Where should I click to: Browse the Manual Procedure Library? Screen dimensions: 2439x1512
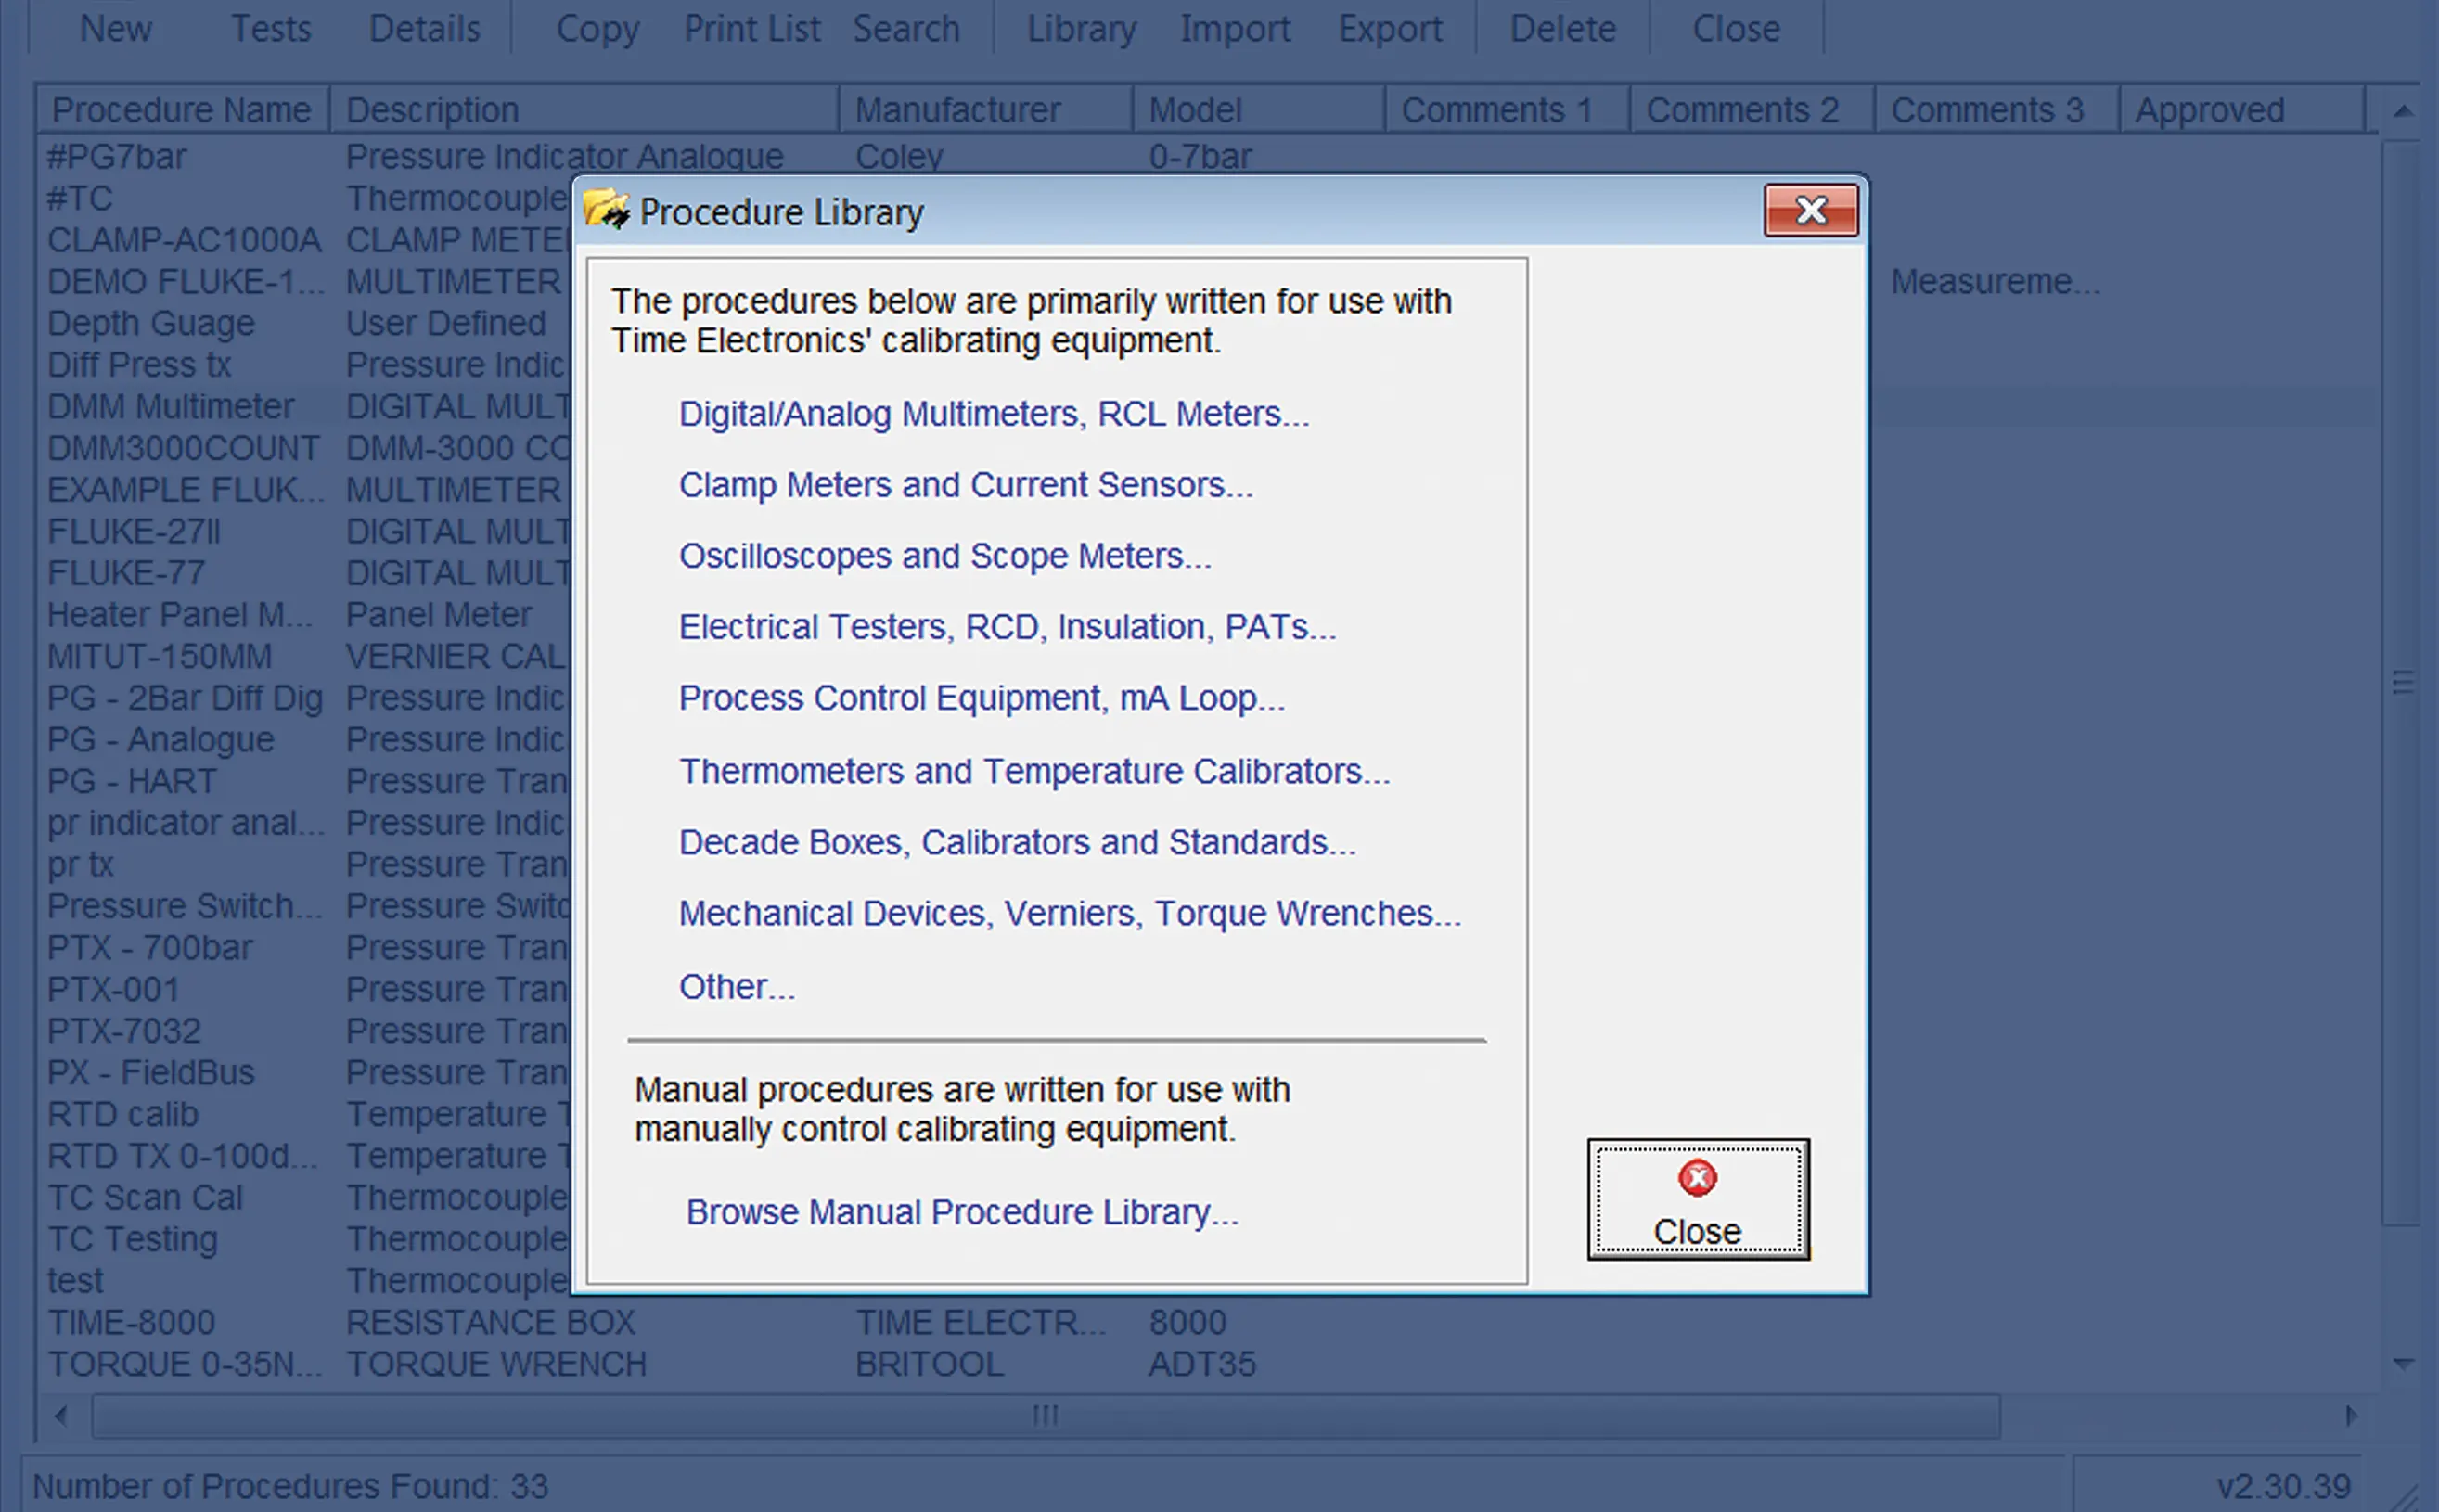(961, 1211)
